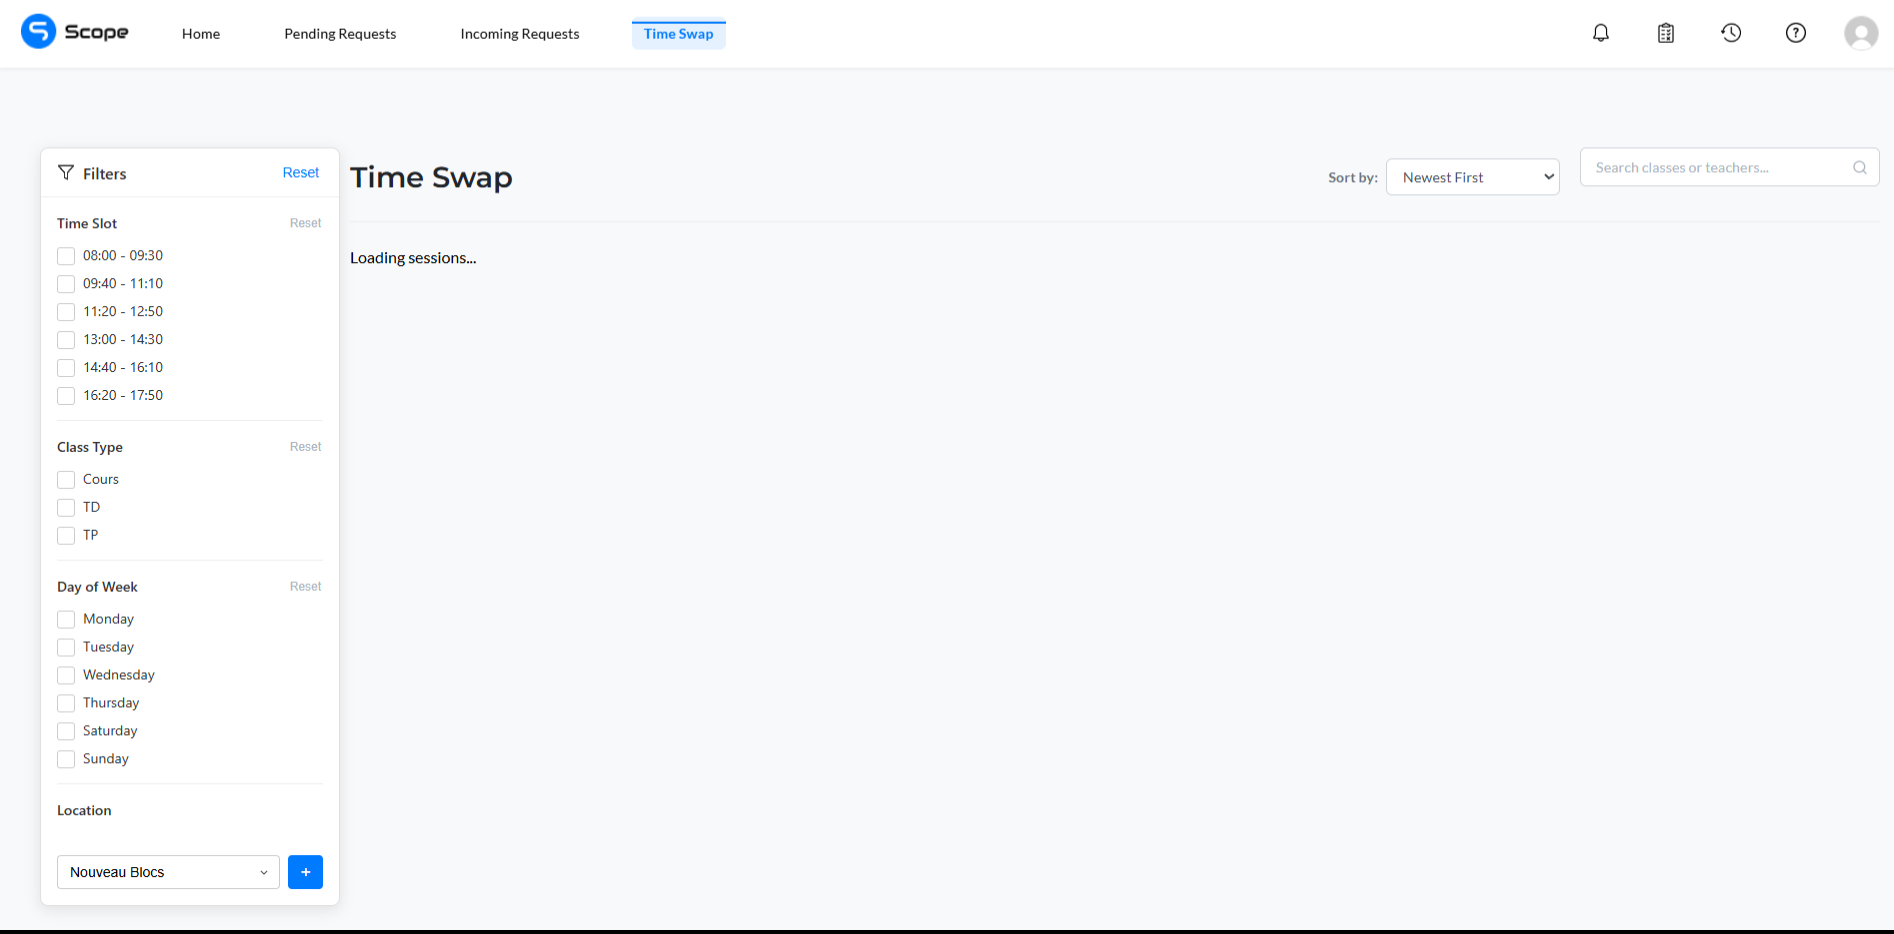Enable the Cours class type filter
Viewport: 1894px width, 934px height.
(x=66, y=480)
